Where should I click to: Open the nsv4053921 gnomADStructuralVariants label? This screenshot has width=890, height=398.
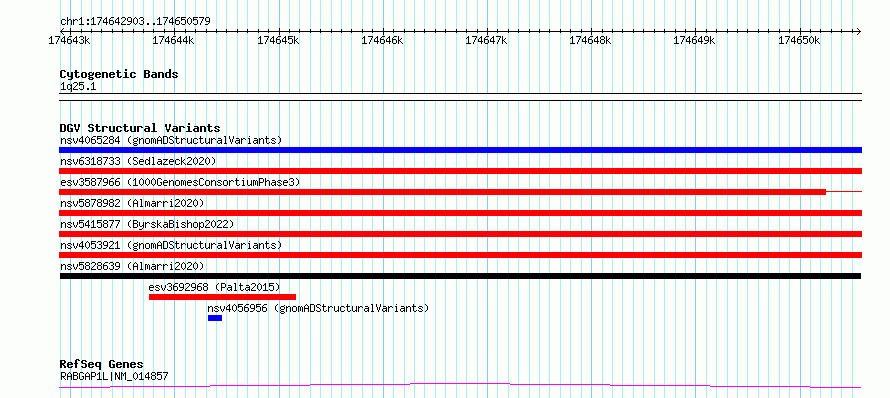[x=171, y=245]
